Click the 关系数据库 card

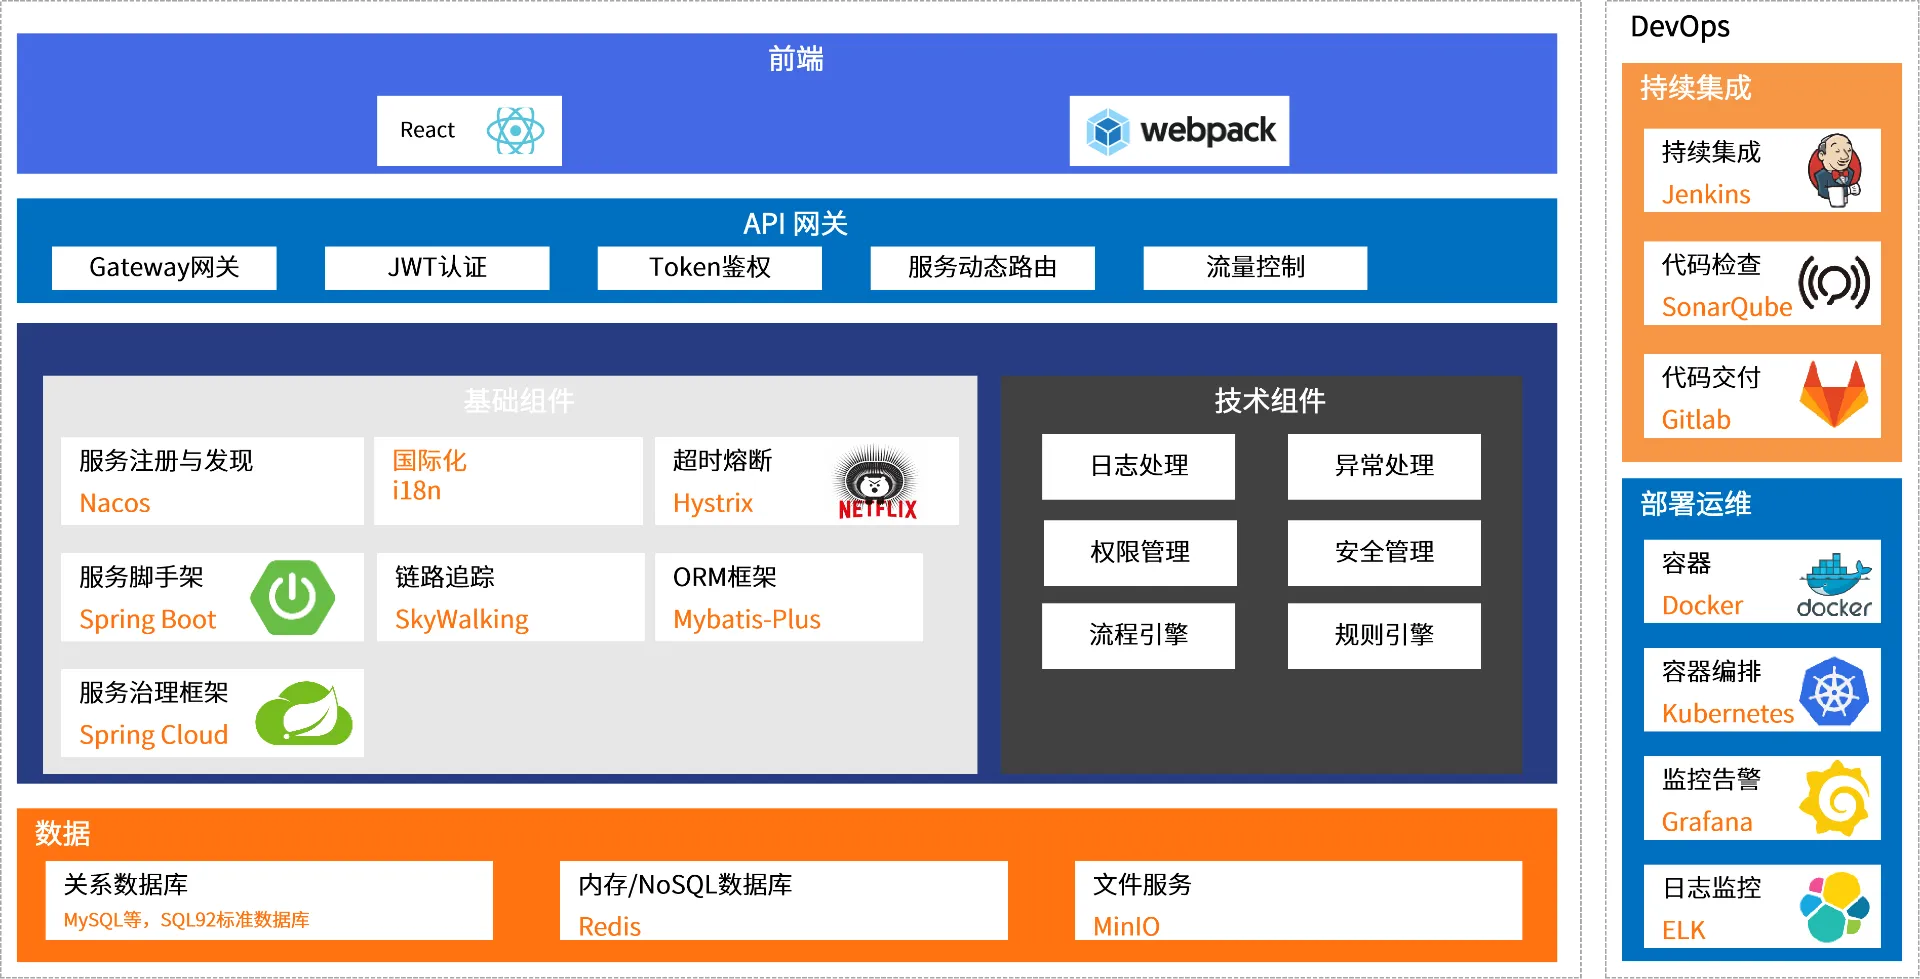269,900
